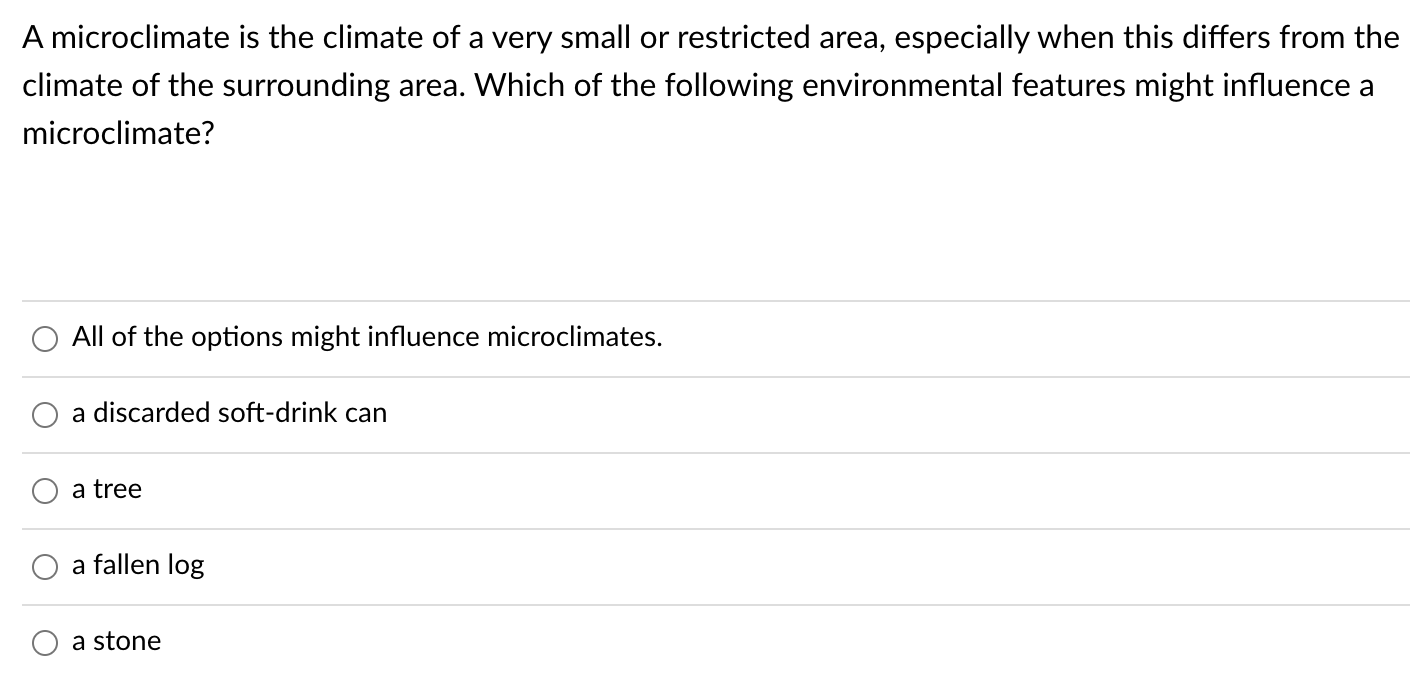Click the 'All of the options might influence microclimates.' label

(367, 338)
